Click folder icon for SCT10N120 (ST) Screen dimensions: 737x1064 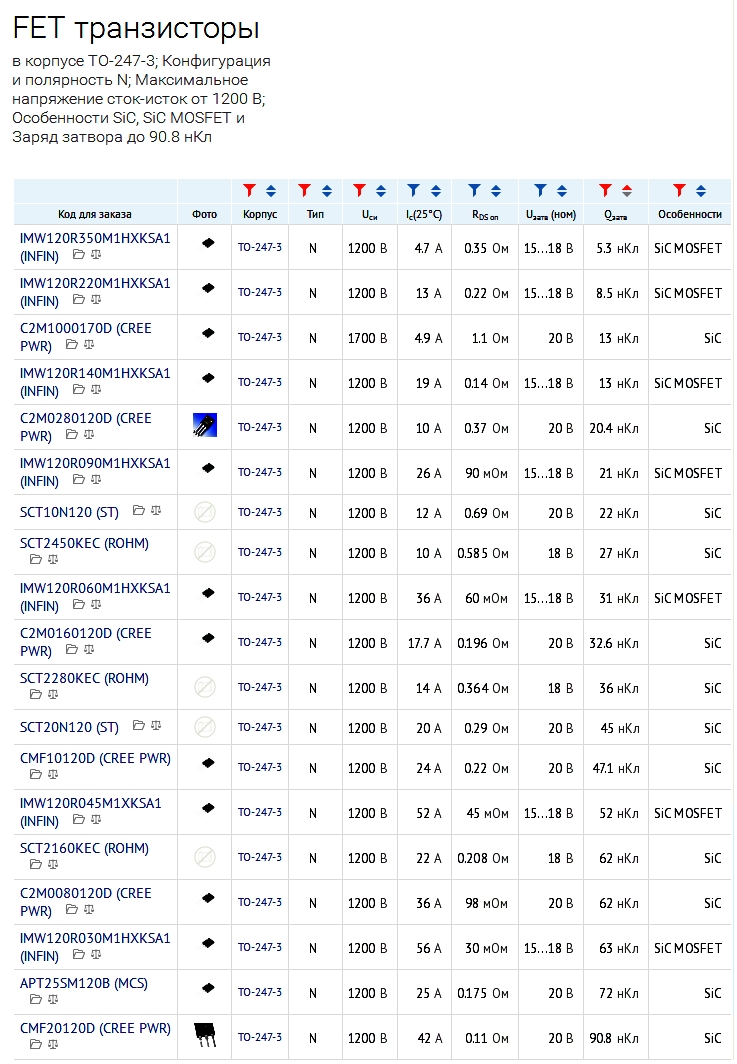click(138, 510)
